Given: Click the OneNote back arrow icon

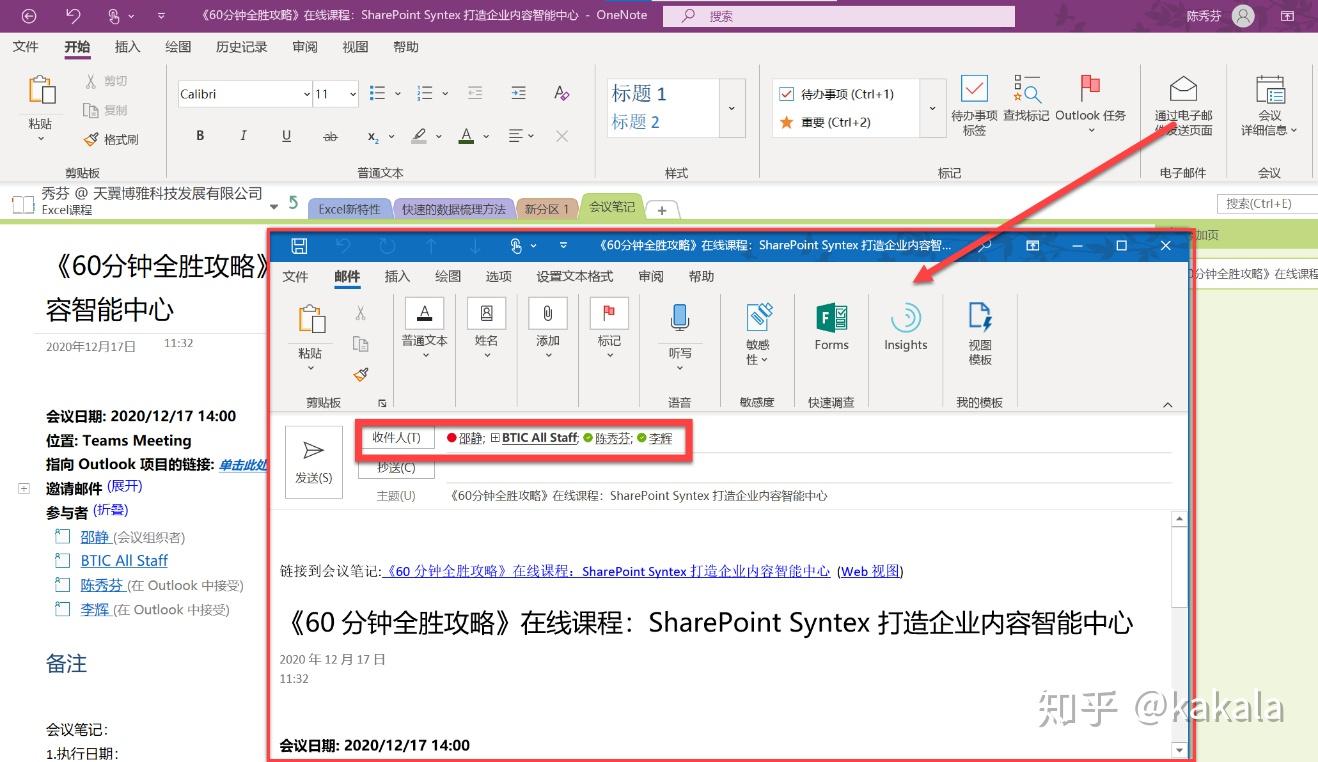Looking at the screenshot, I should [x=29, y=16].
